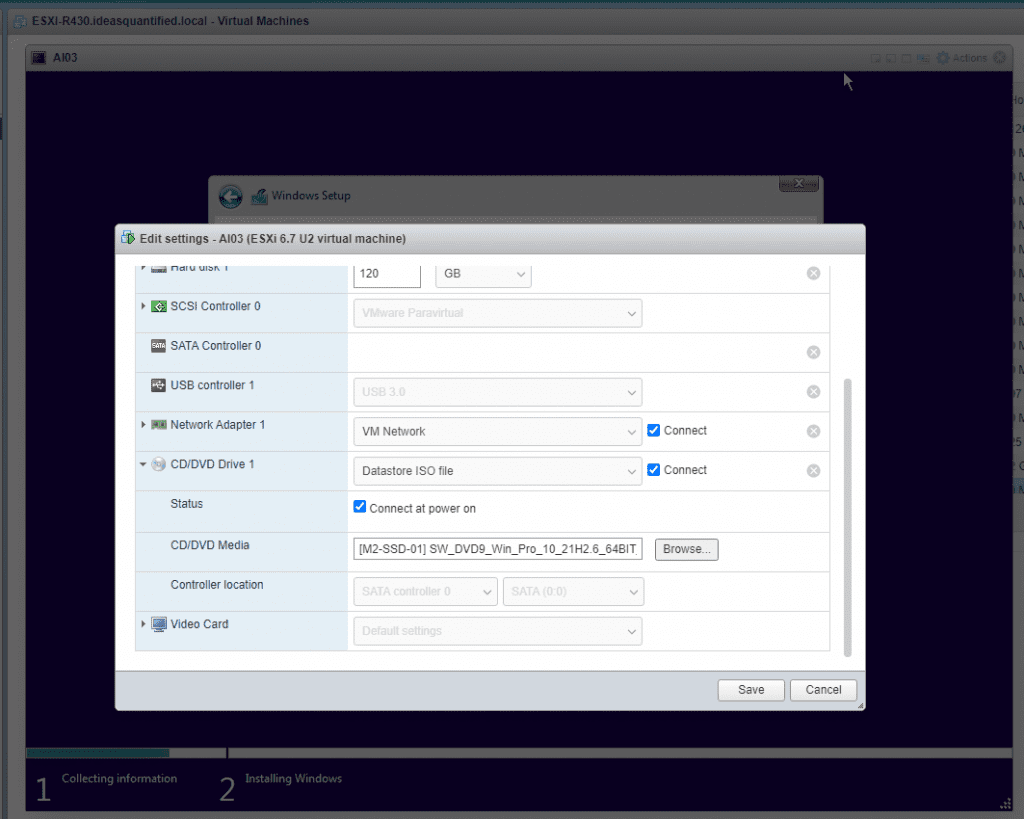Click the ESXi host Virtual Machines icon
Viewport: 1024px width, 819px height.
click(20, 21)
